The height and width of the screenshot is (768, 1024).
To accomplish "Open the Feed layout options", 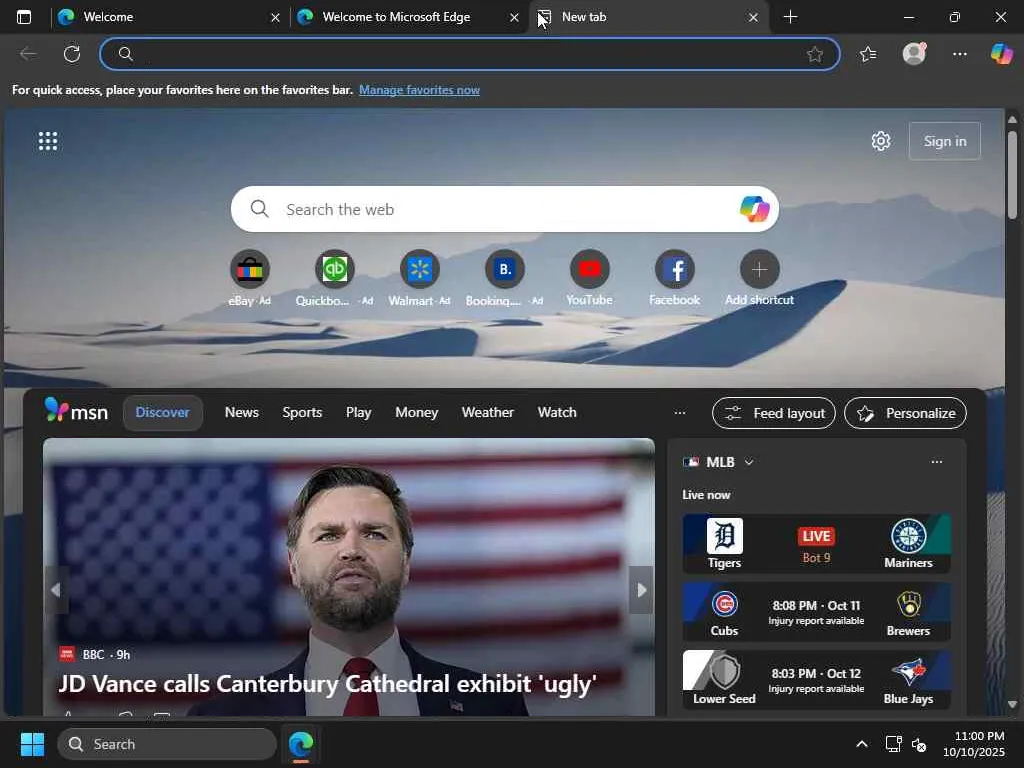I will tap(773, 413).
